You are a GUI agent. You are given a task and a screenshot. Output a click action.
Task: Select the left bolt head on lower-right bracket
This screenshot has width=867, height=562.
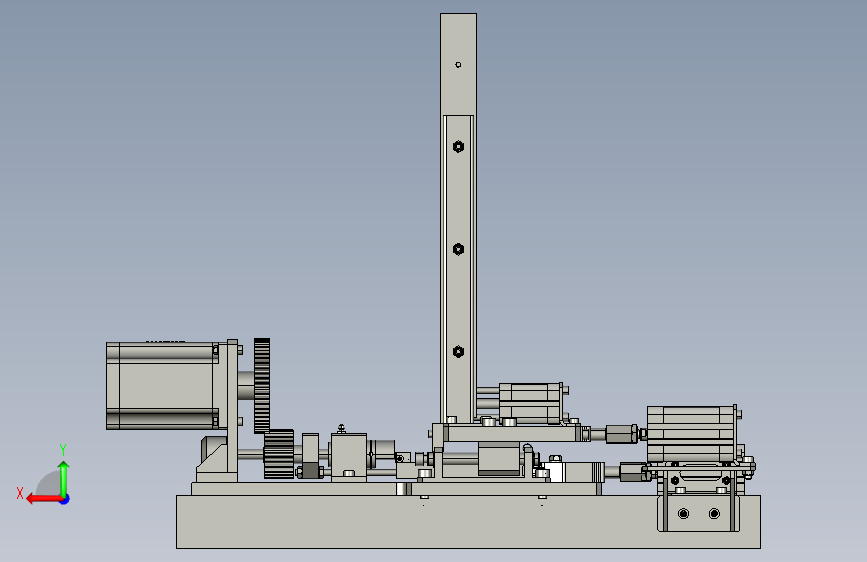point(683,514)
